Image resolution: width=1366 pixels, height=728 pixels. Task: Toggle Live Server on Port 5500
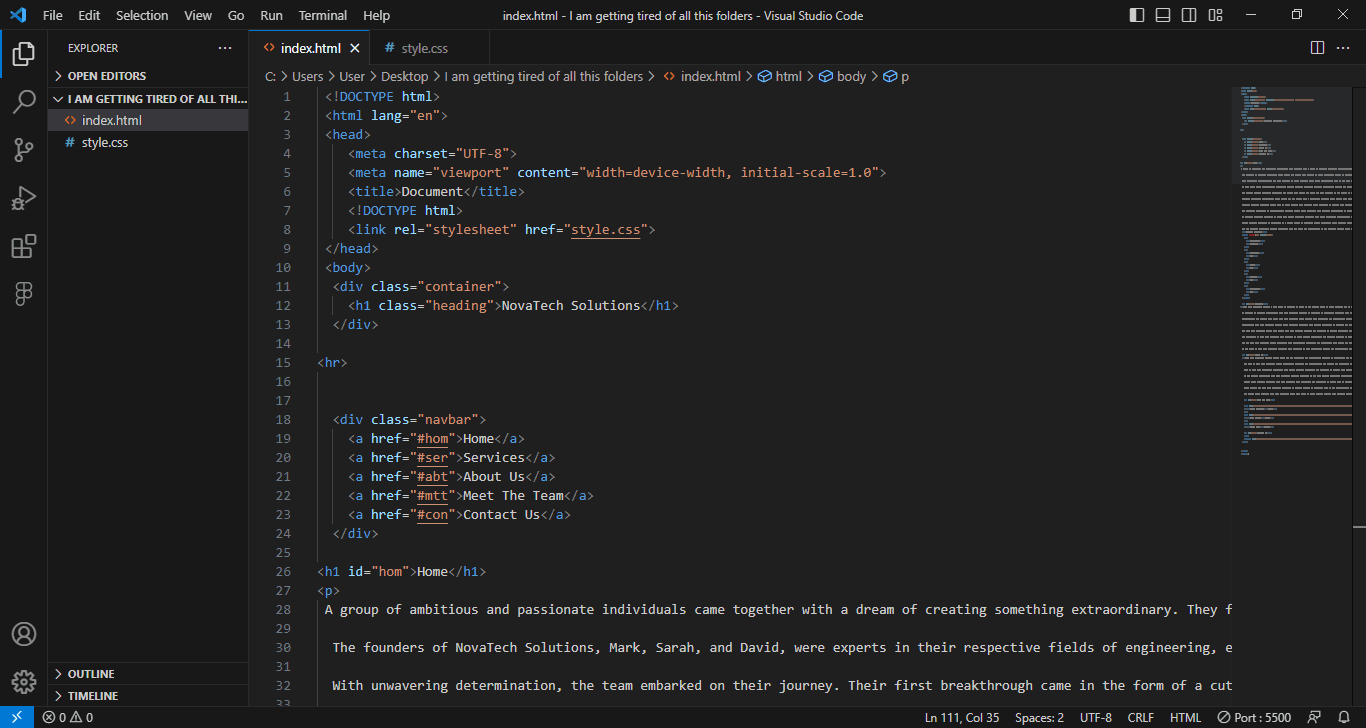1254,717
